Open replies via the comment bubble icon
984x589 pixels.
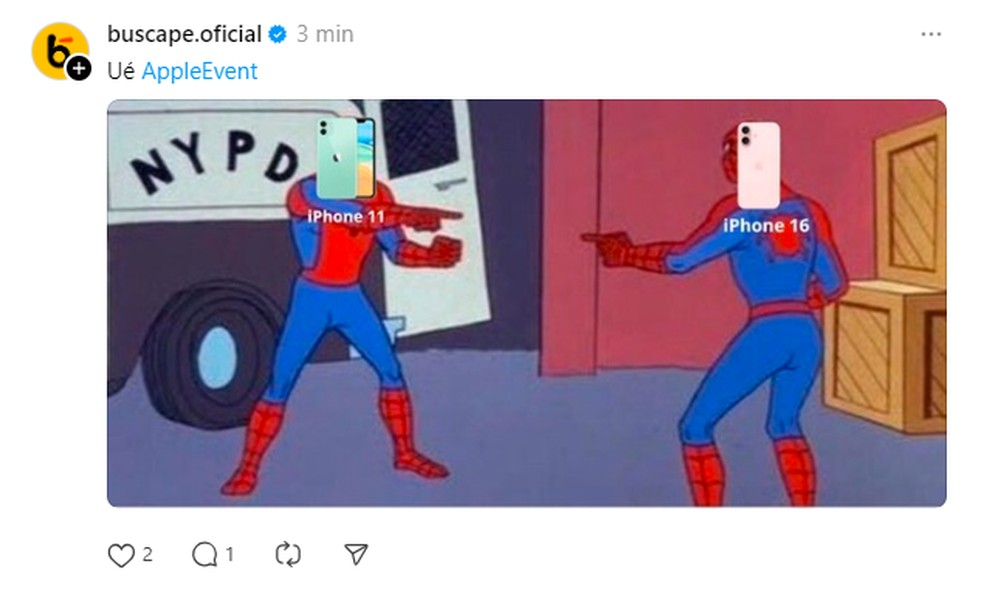pos(205,555)
